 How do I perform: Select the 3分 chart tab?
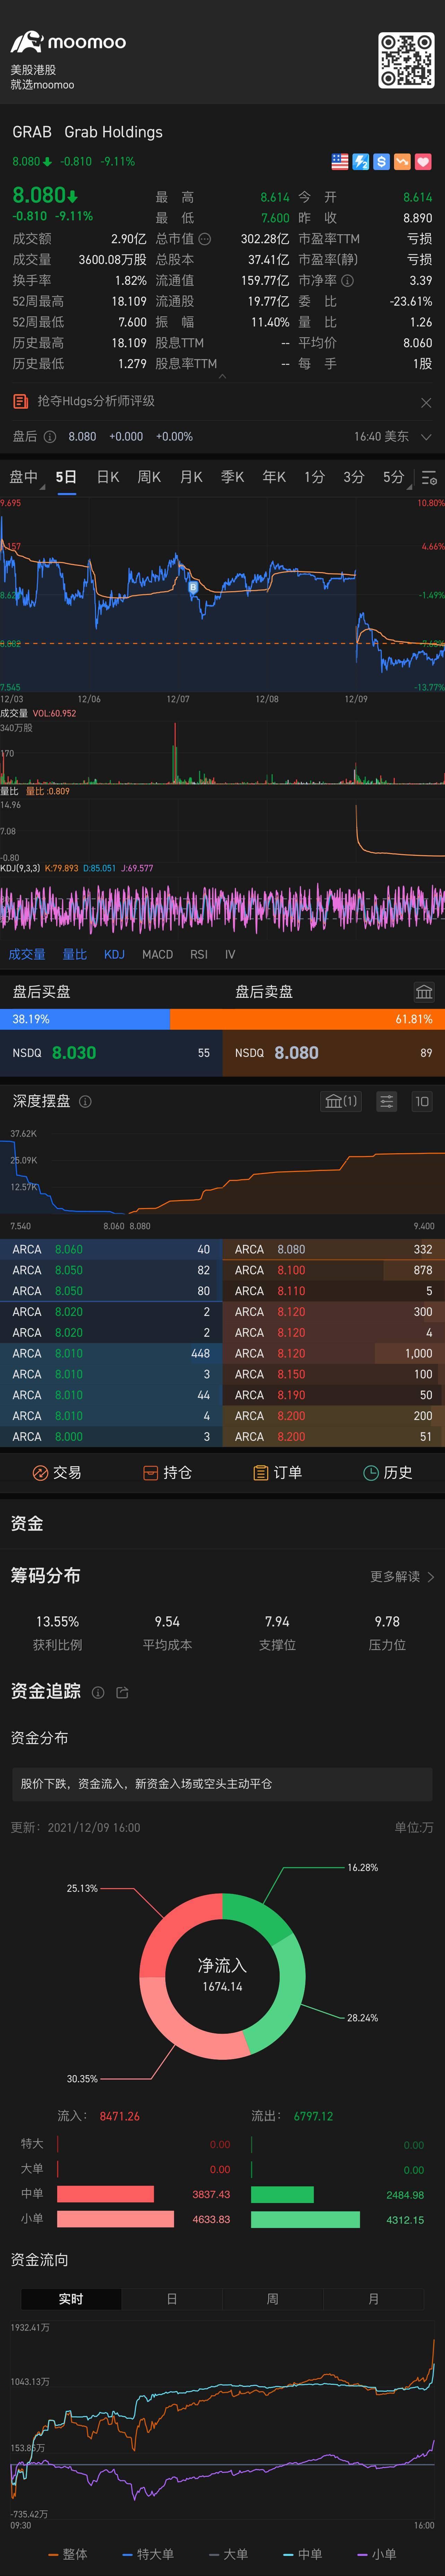pos(354,477)
